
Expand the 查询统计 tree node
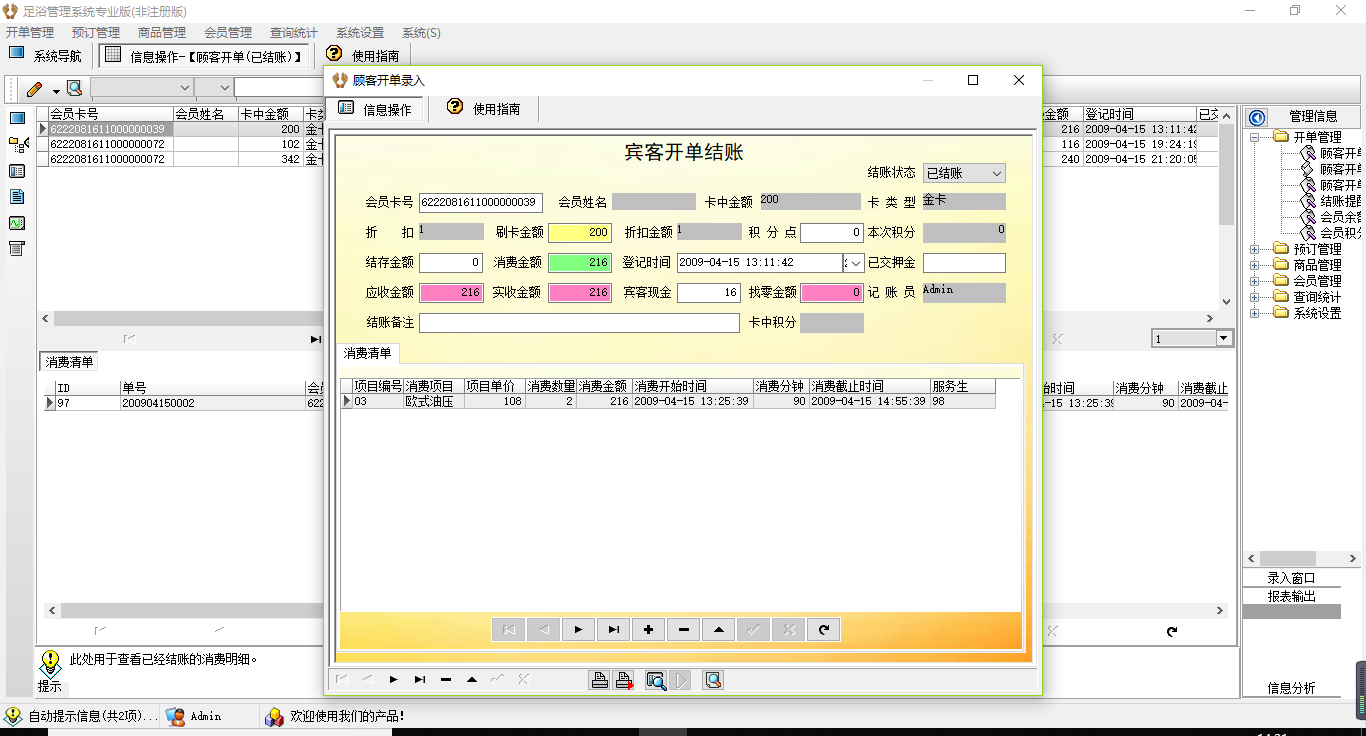pos(1255,297)
